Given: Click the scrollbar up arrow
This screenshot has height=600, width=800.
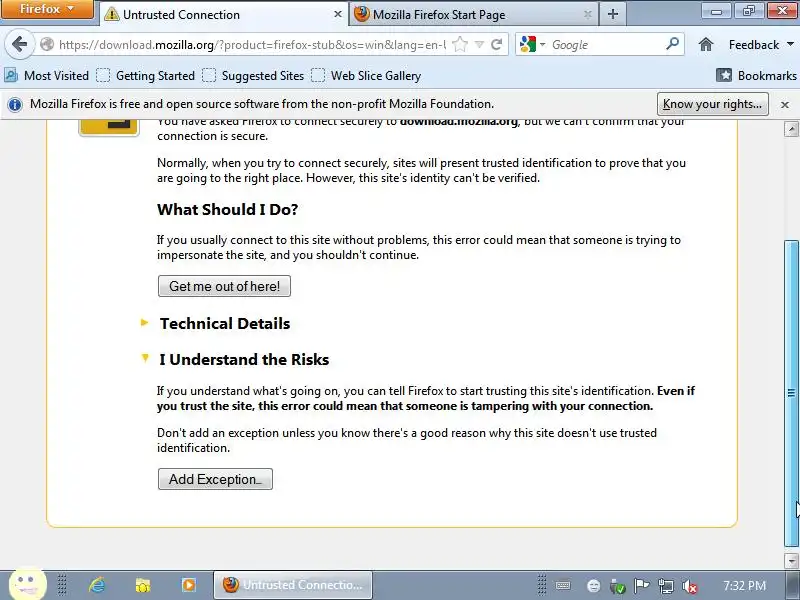Looking at the screenshot, I should [x=791, y=129].
